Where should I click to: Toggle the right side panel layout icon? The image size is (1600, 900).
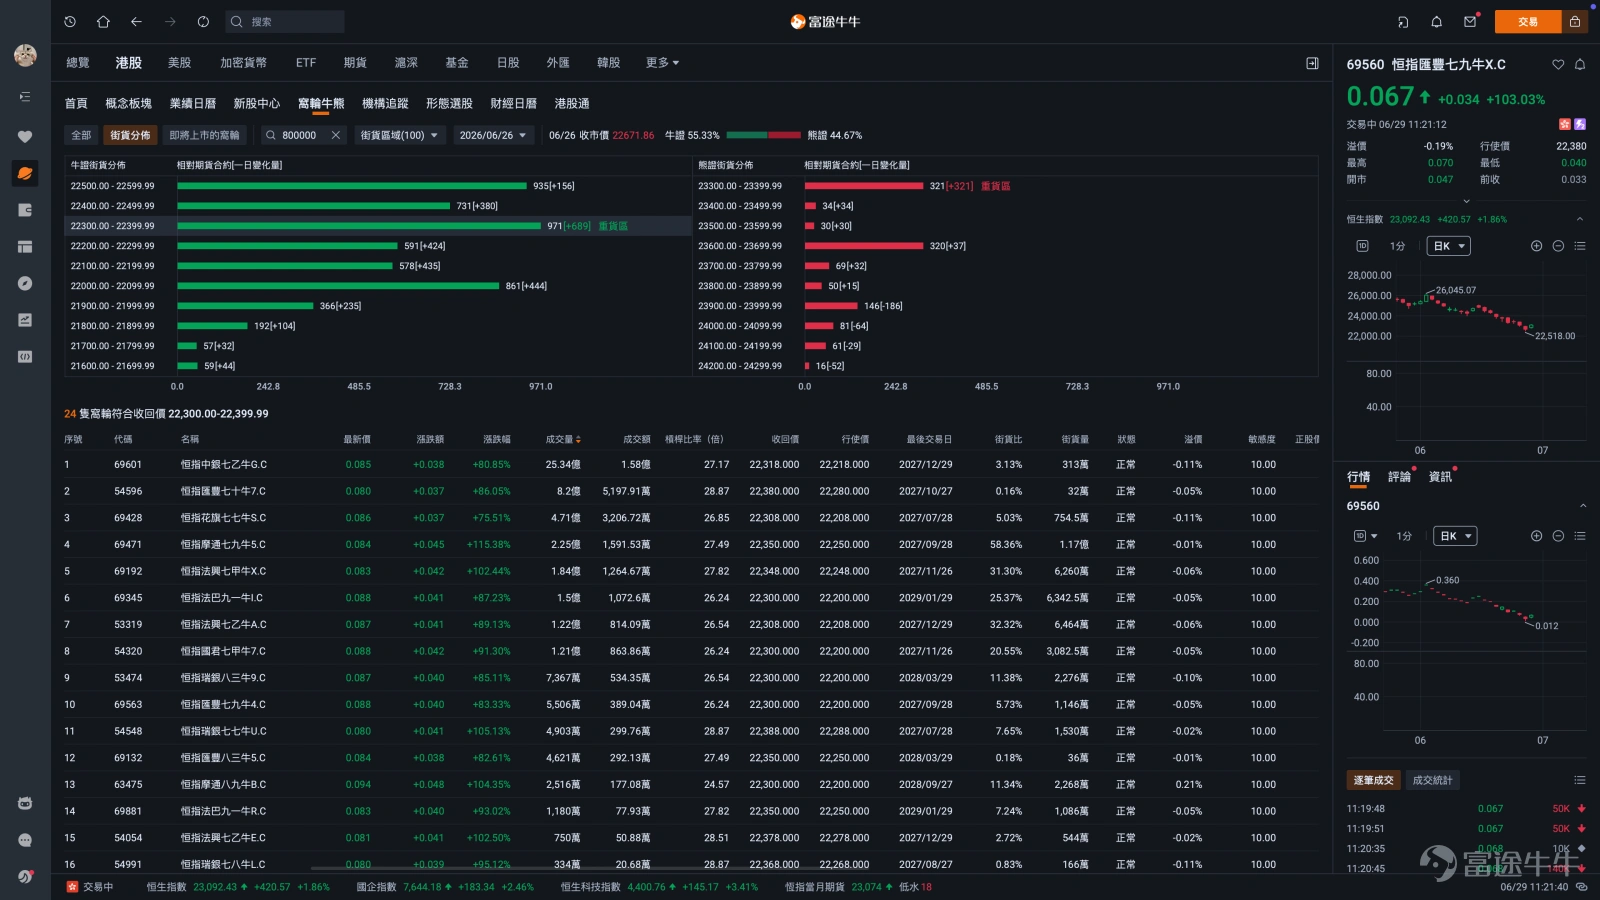click(x=1312, y=63)
